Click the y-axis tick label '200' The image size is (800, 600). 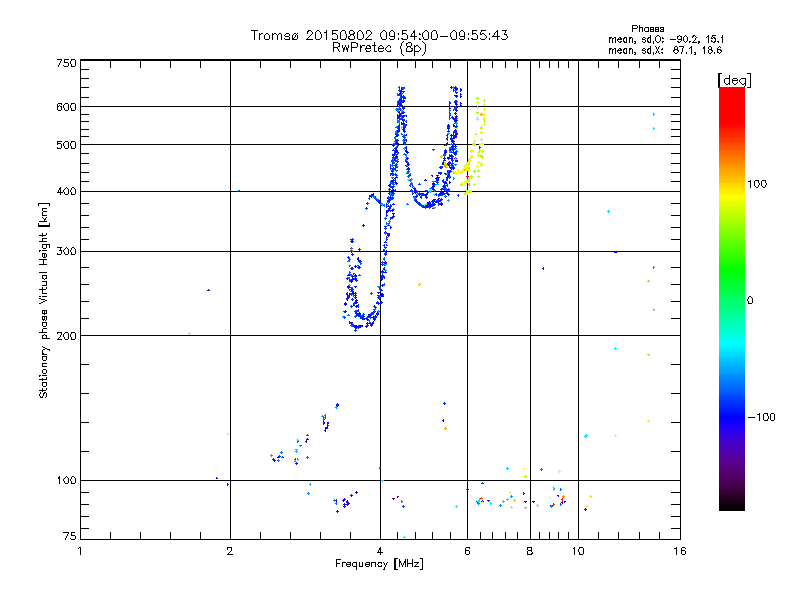click(66, 336)
